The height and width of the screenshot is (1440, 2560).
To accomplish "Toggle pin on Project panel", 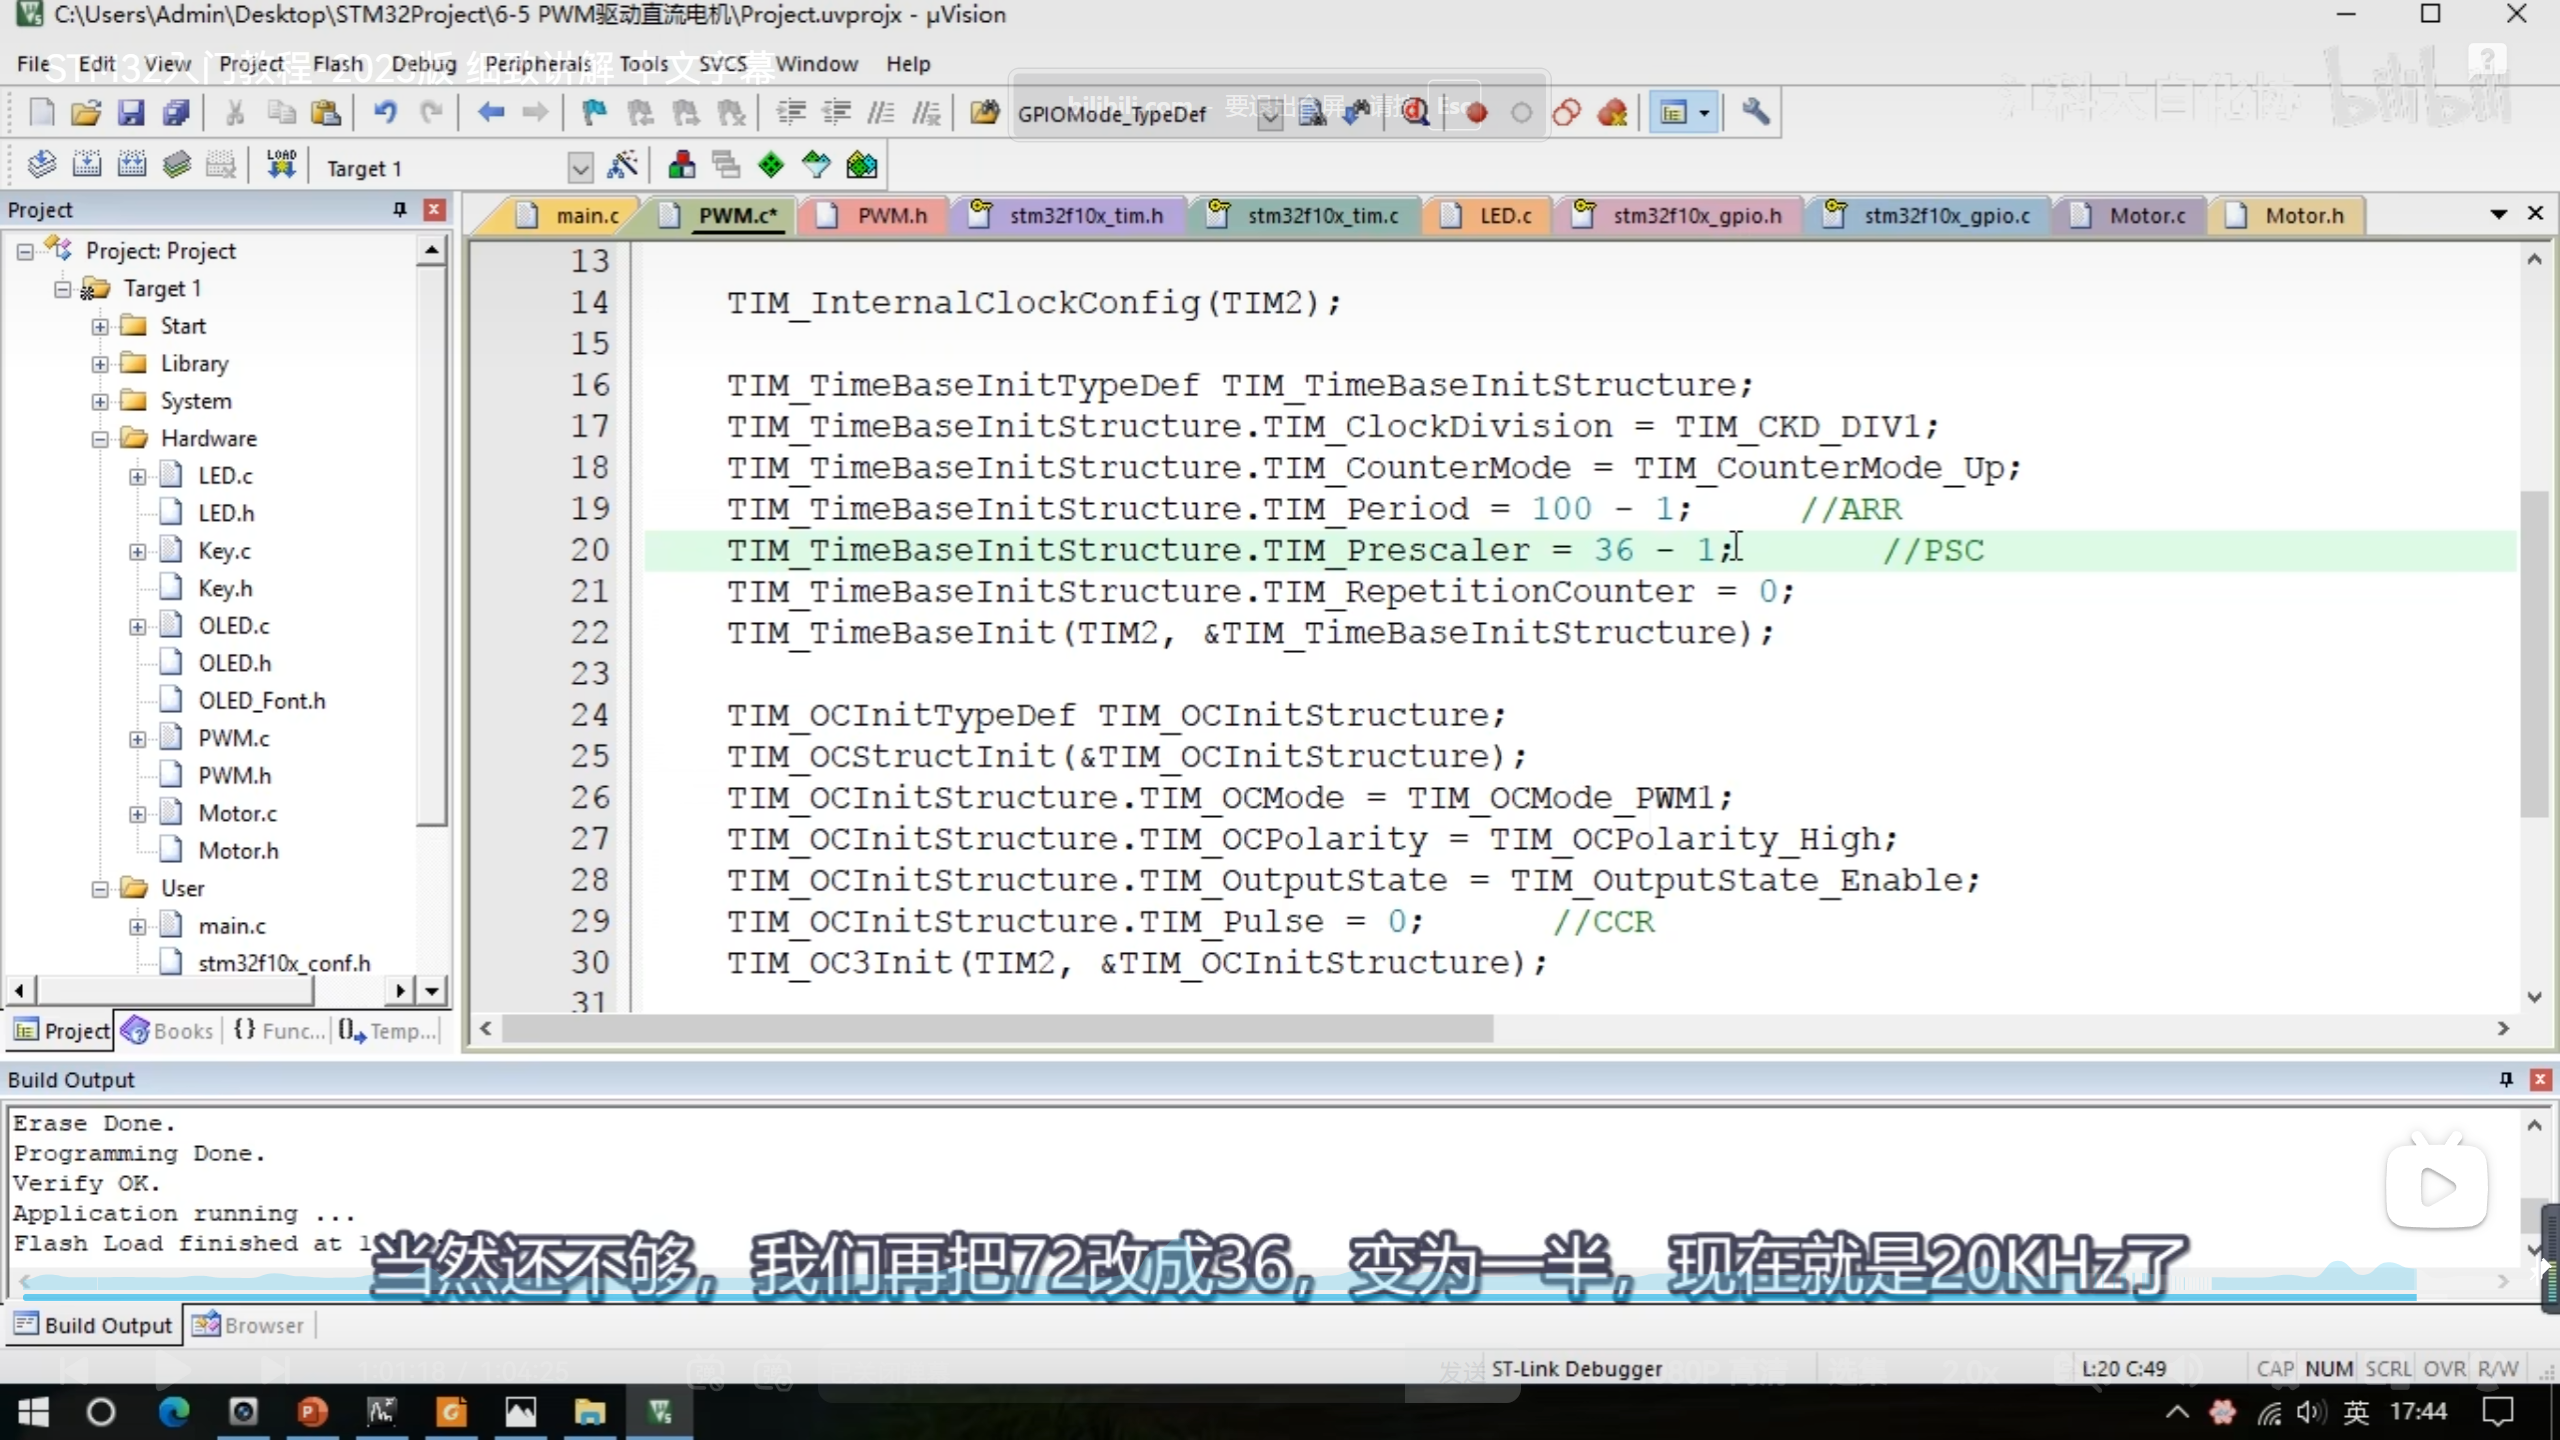I will tap(399, 209).
